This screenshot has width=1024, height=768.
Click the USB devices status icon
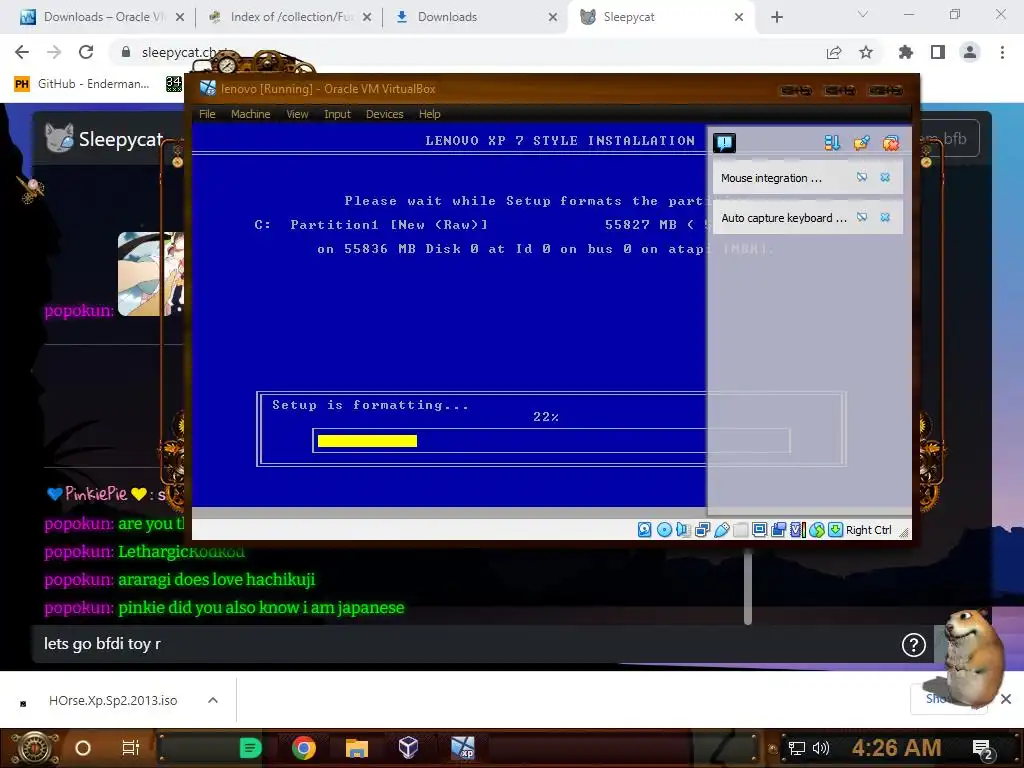(721, 530)
